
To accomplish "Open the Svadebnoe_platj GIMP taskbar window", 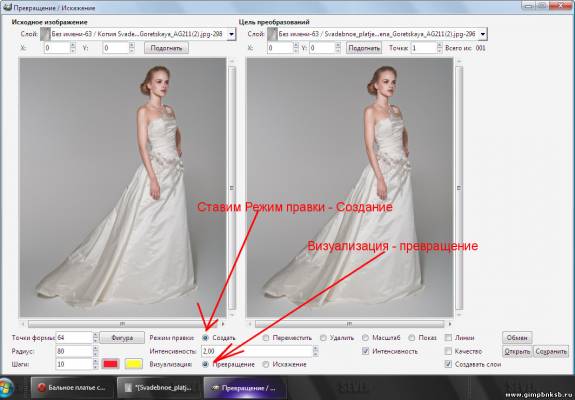I will pyautogui.click(x=159, y=388).
